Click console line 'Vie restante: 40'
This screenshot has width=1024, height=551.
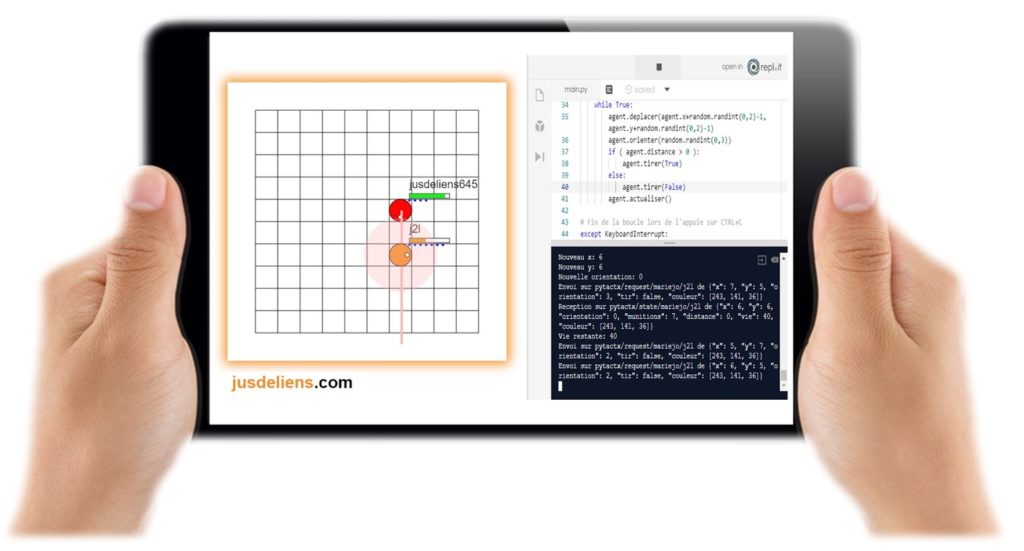(x=587, y=336)
